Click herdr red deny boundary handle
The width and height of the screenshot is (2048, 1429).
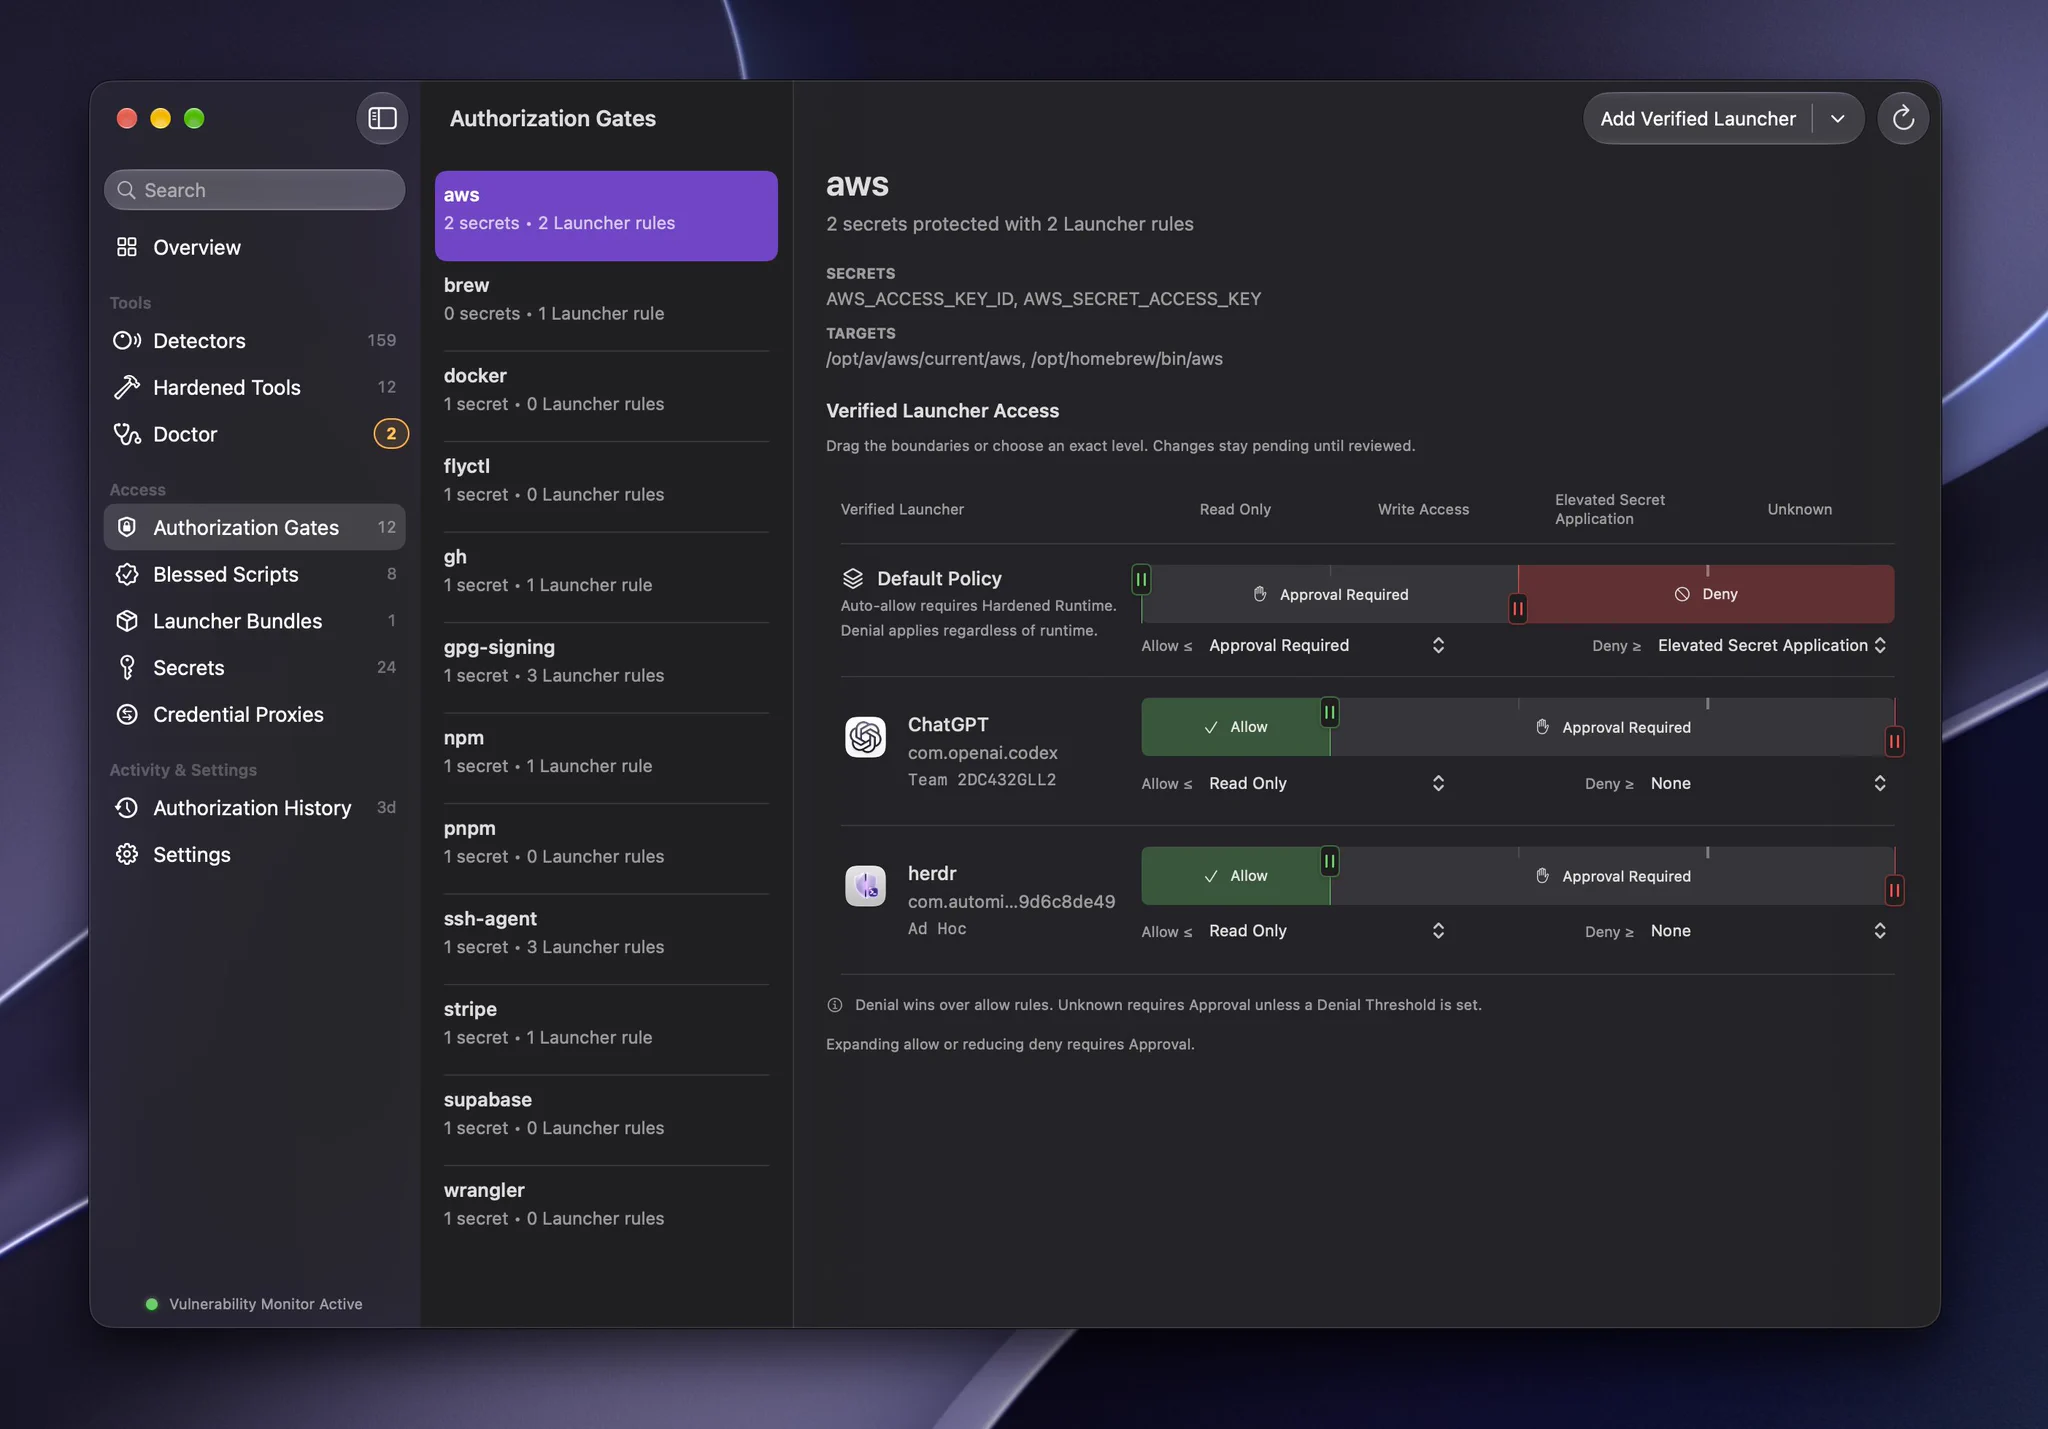click(x=1894, y=890)
